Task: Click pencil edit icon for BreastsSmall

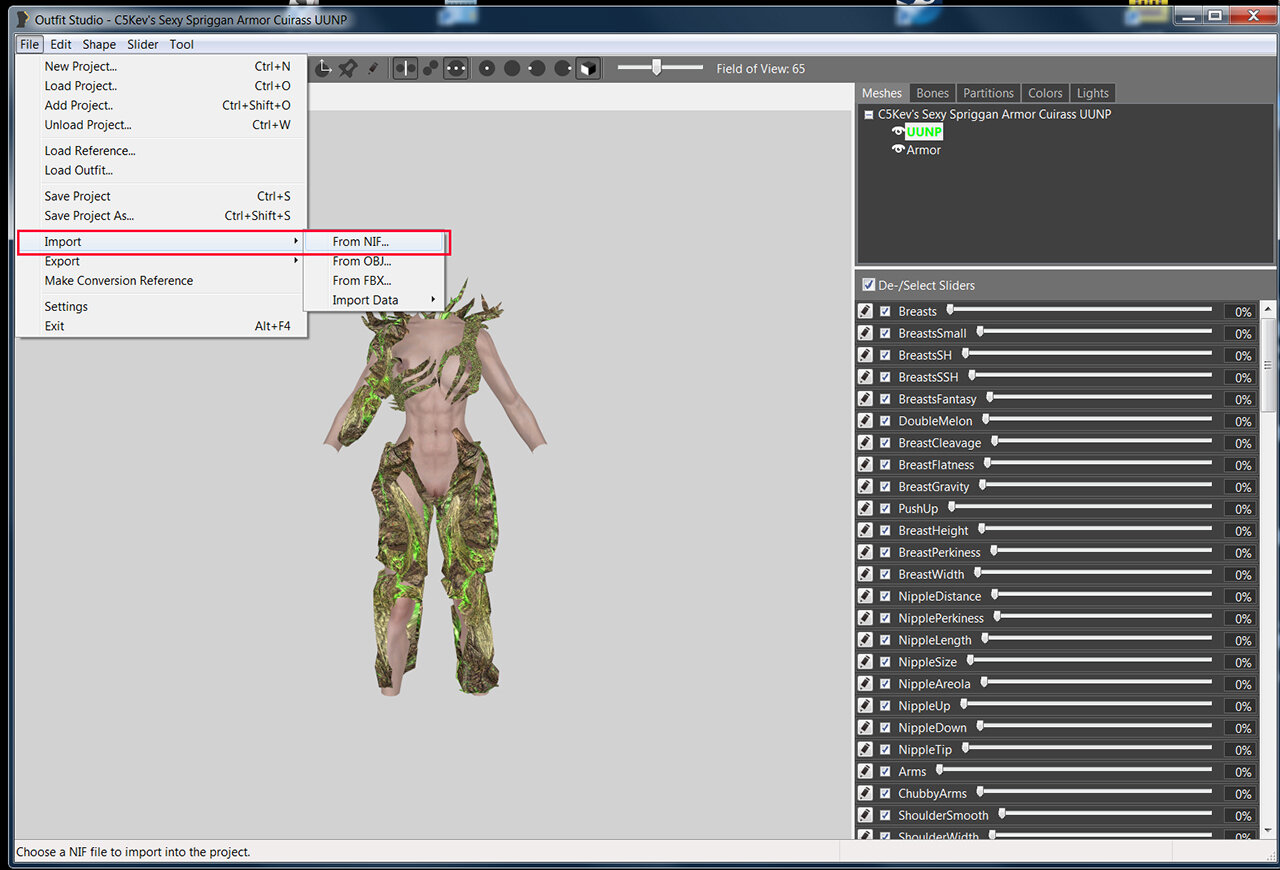Action: click(x=866, y=333)
